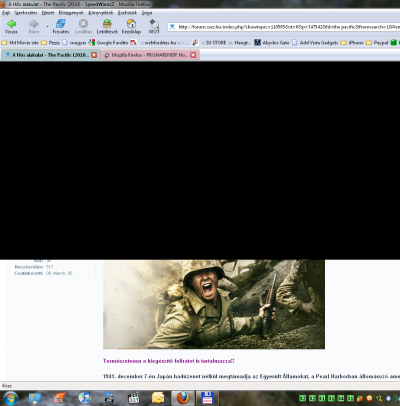This screenshot has height=406, width=400.
Task: Open the Abydos Gate bookmark
Action: coord(272,43)
